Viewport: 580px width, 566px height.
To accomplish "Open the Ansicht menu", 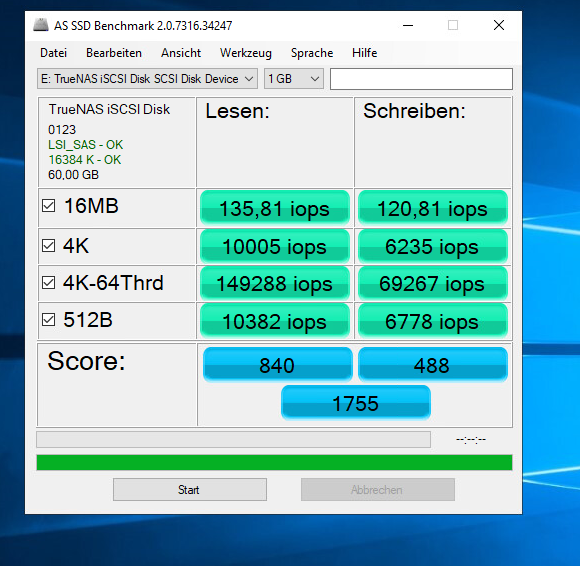I will [x=181, y=53].
